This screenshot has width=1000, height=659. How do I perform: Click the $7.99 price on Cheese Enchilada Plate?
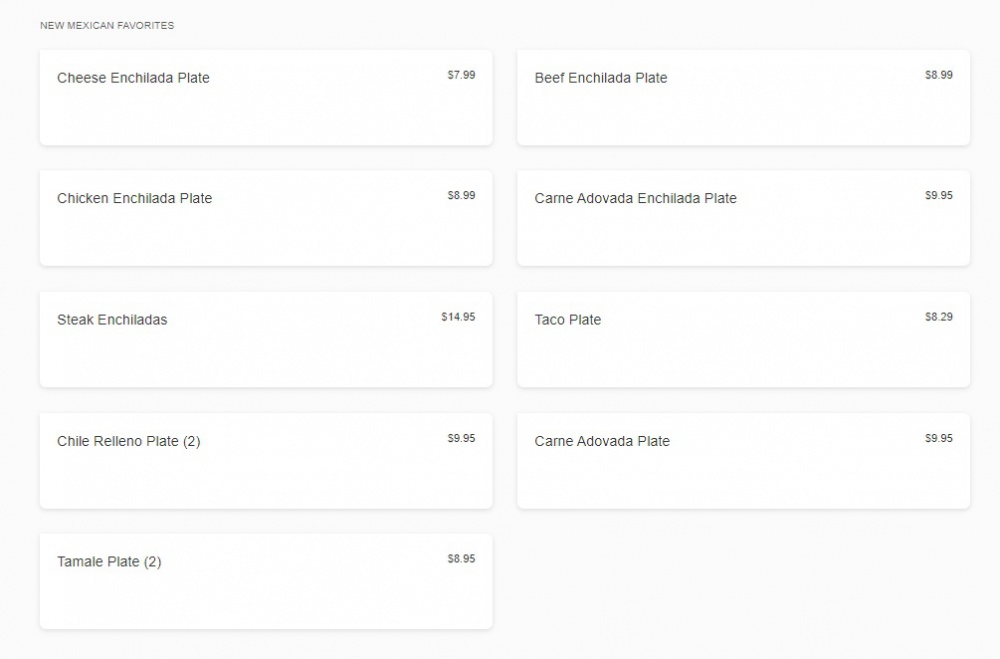click(461, 75)
